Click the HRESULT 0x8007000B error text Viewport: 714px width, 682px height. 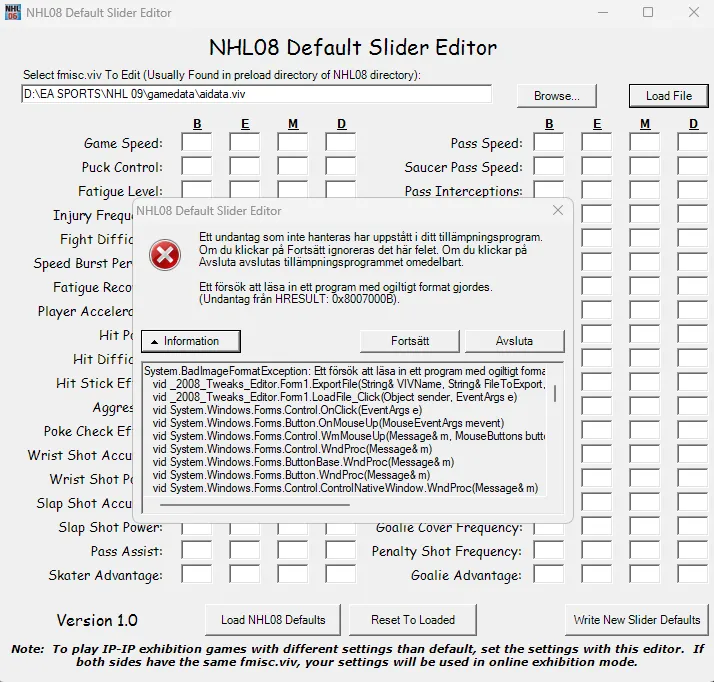pyautogui.click(x=299, y=299)
